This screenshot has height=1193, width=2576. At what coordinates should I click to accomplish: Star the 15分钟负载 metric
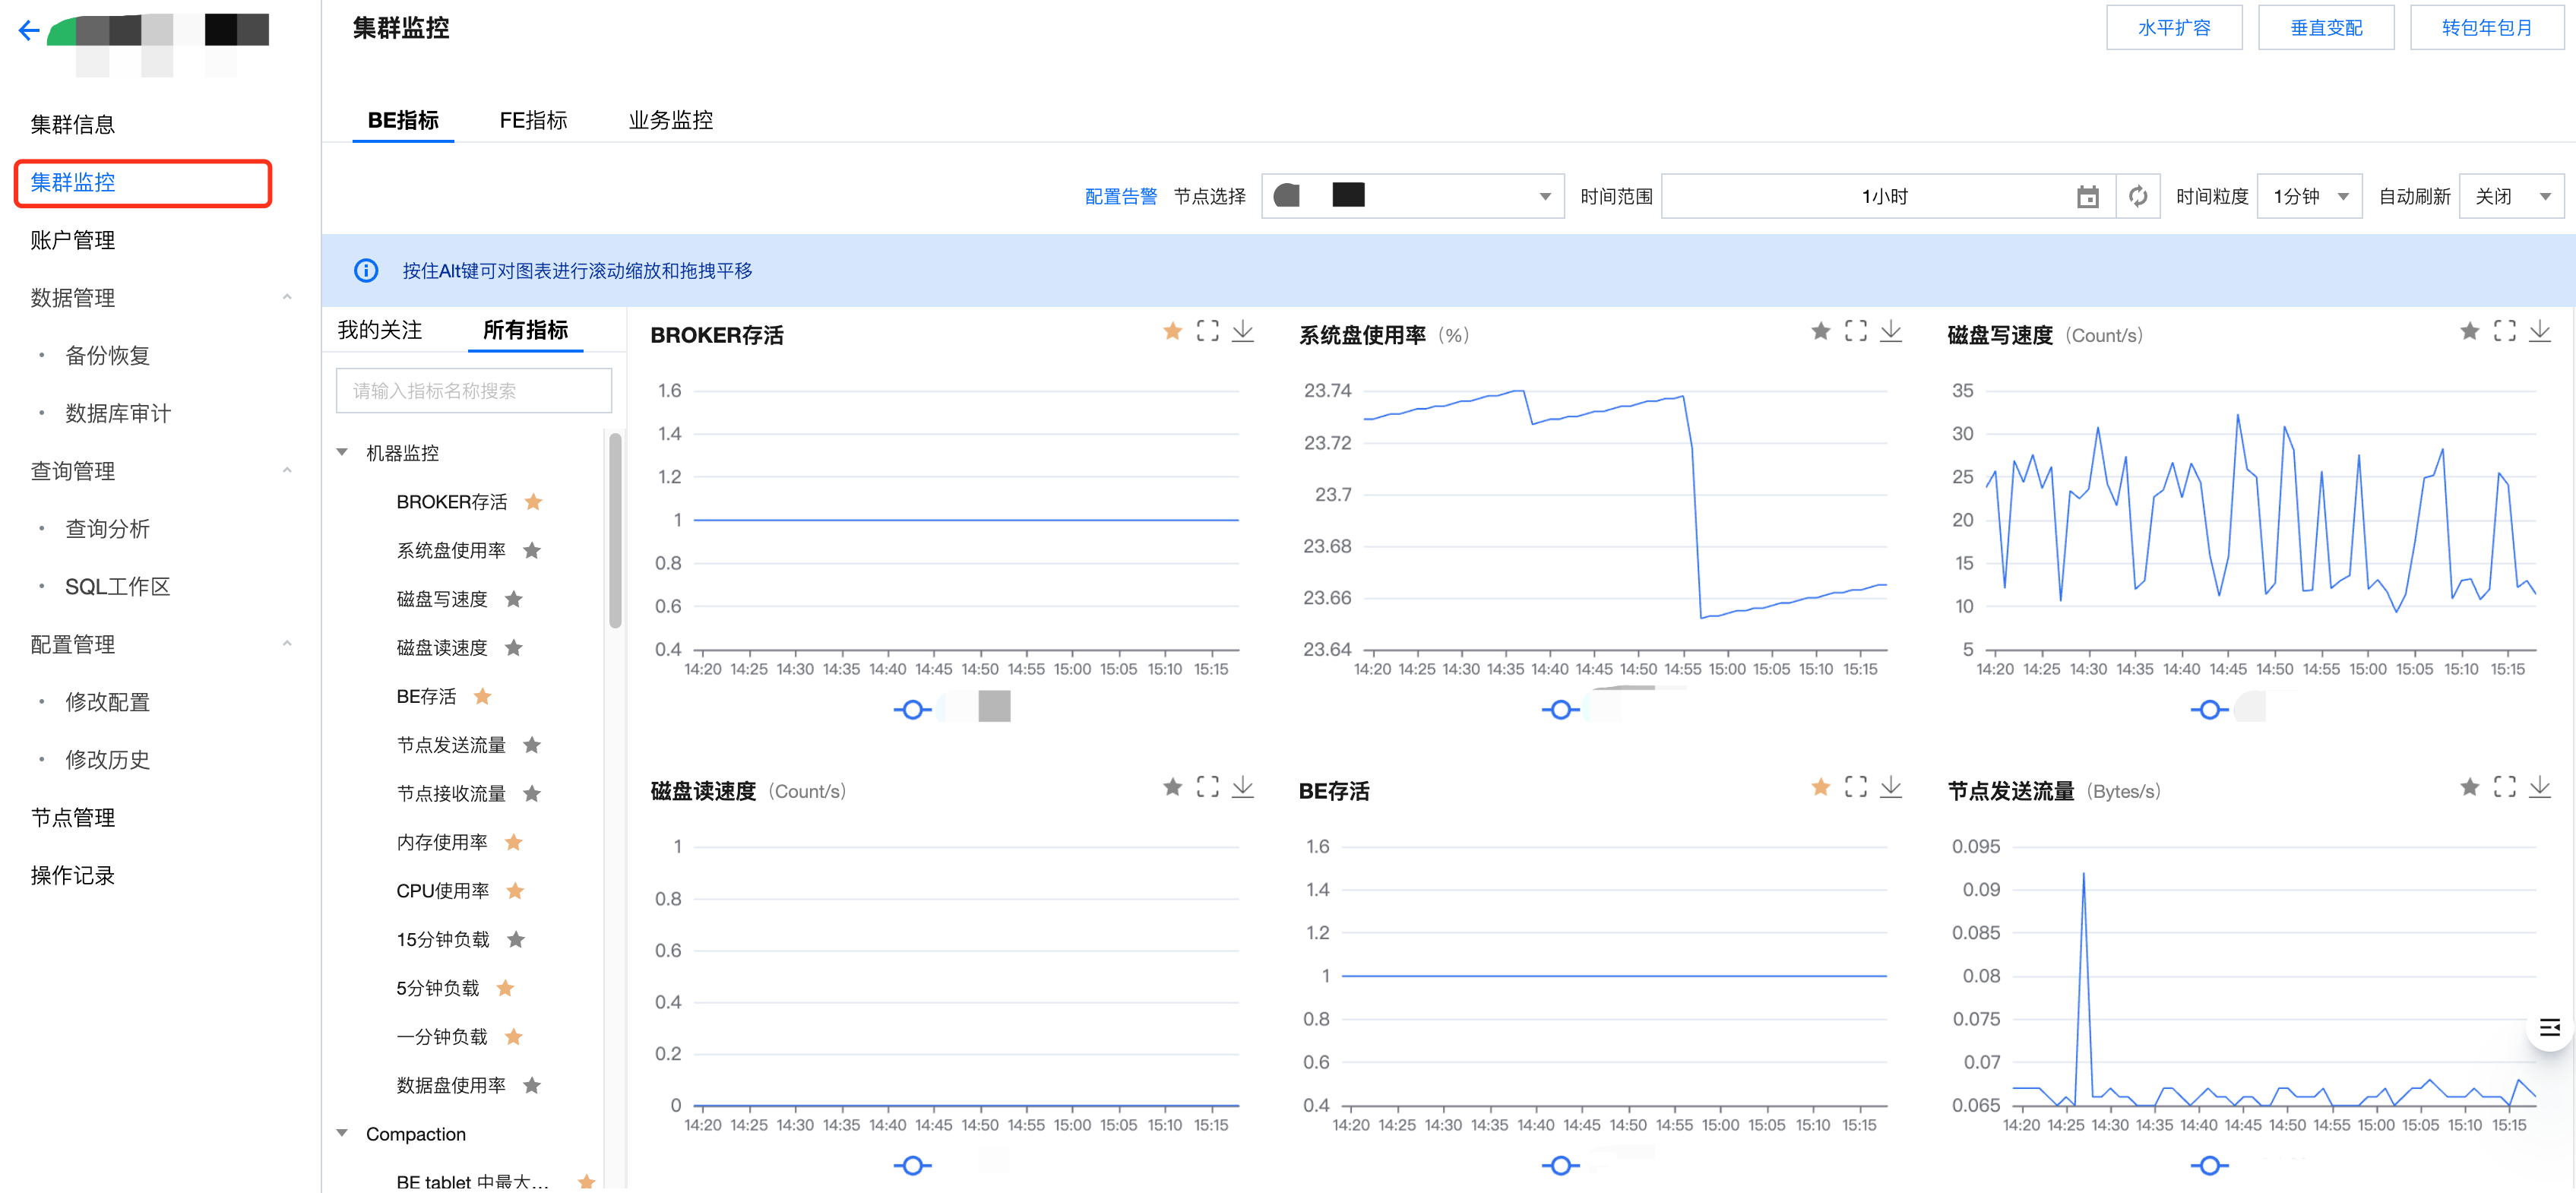point(516,939)
